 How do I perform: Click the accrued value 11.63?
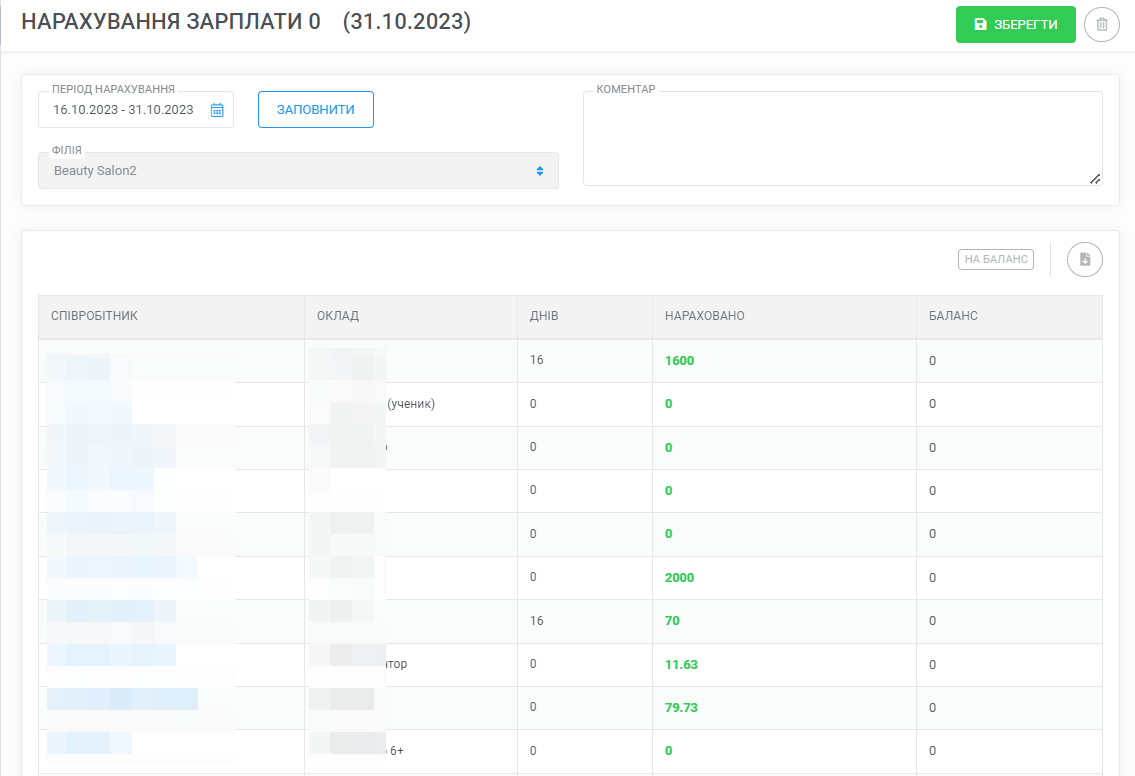click(x=681, y=665)
